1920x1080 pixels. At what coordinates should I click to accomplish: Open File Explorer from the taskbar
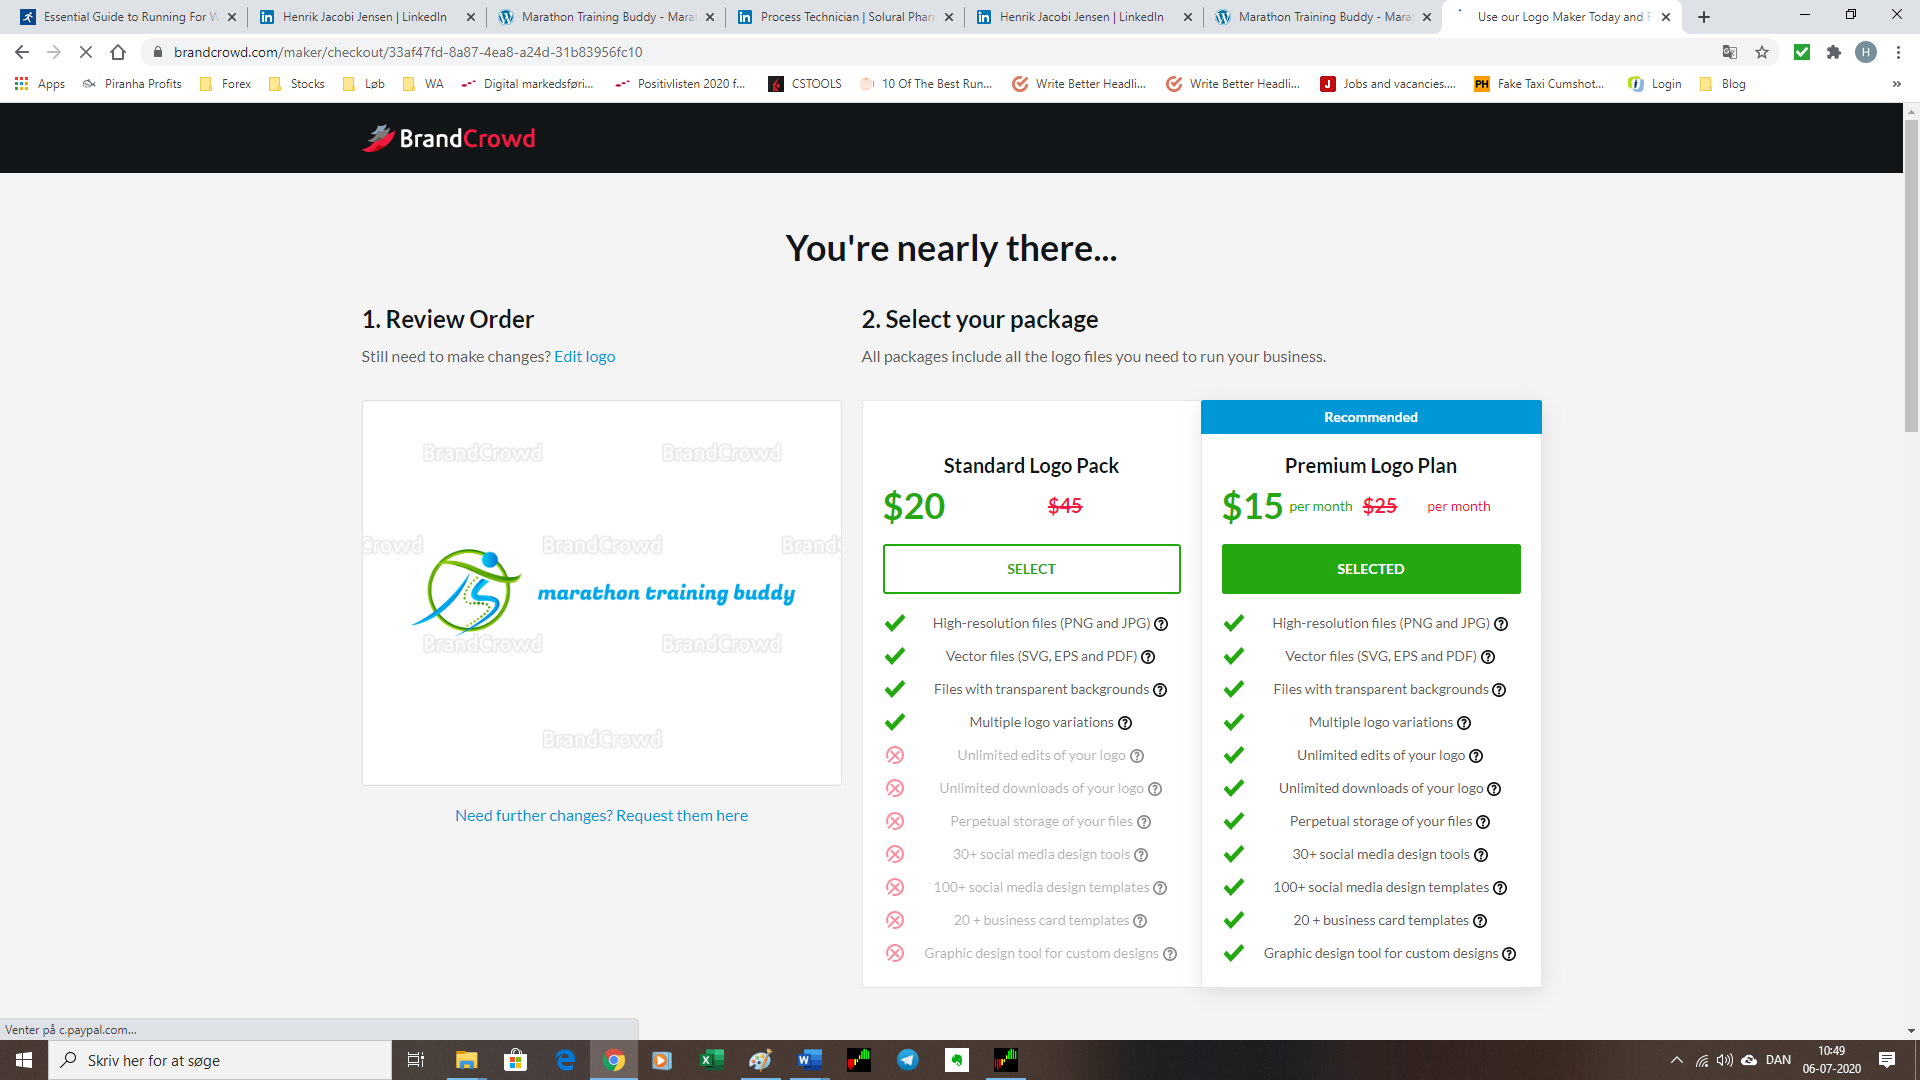(x=467, y=1060)
